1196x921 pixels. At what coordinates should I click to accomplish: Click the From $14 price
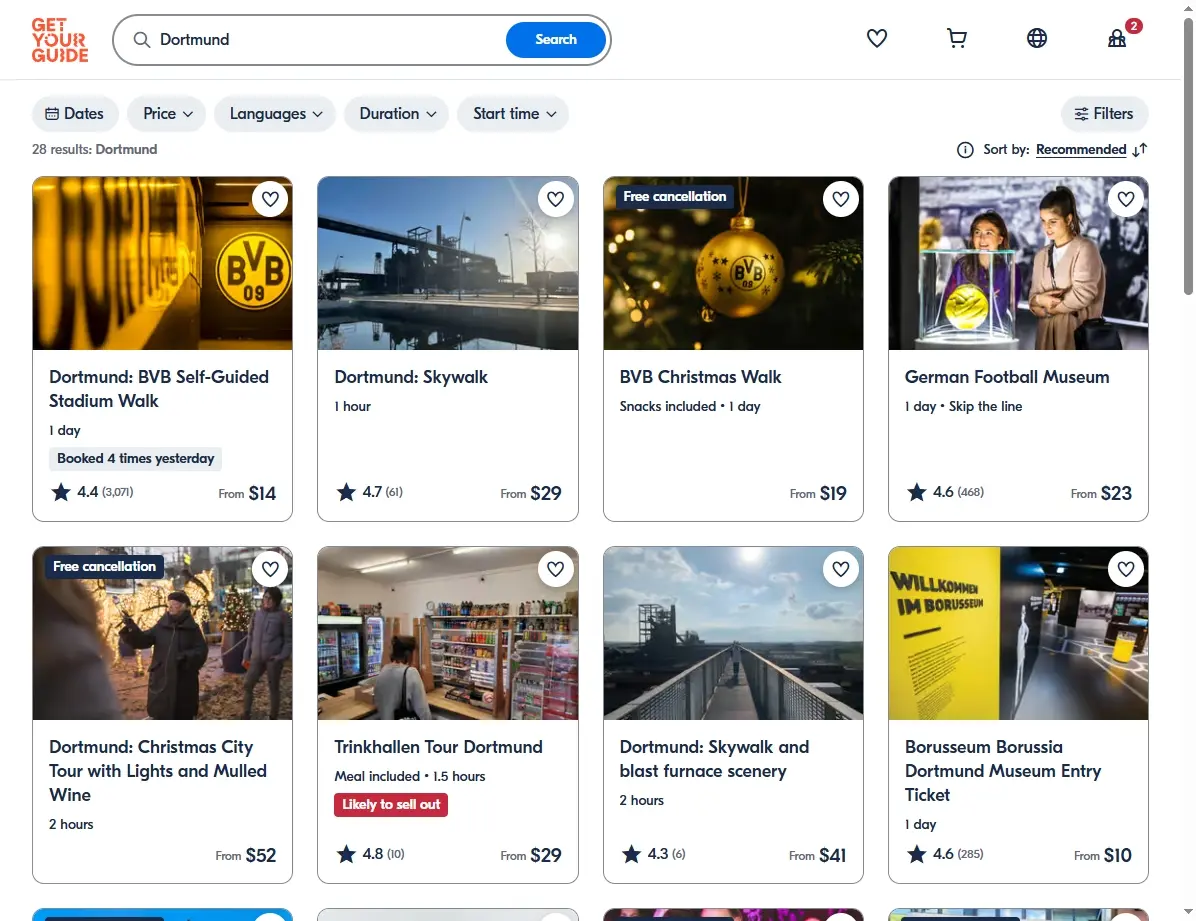click(x=247, y=494)
